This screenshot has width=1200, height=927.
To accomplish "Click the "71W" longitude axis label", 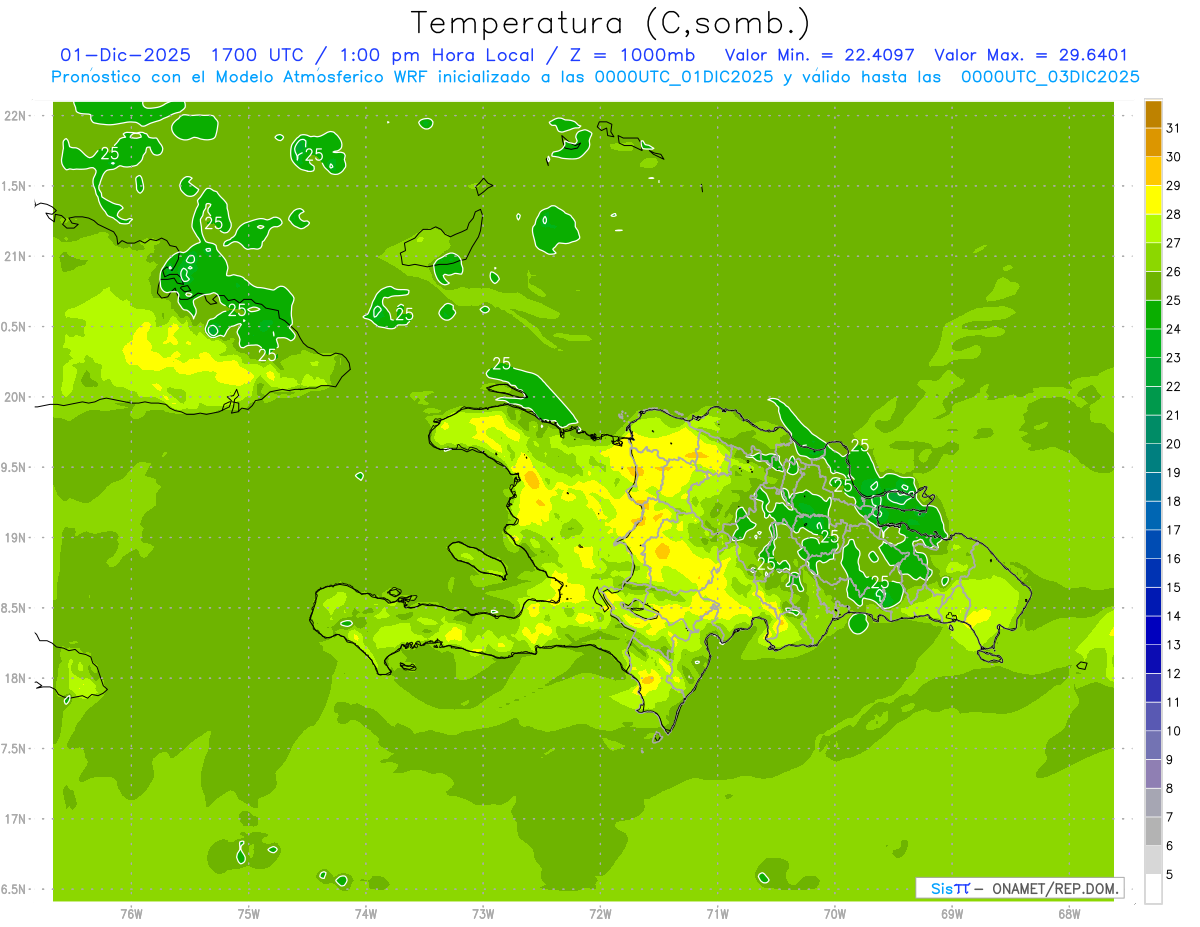I will pos(717,913).
